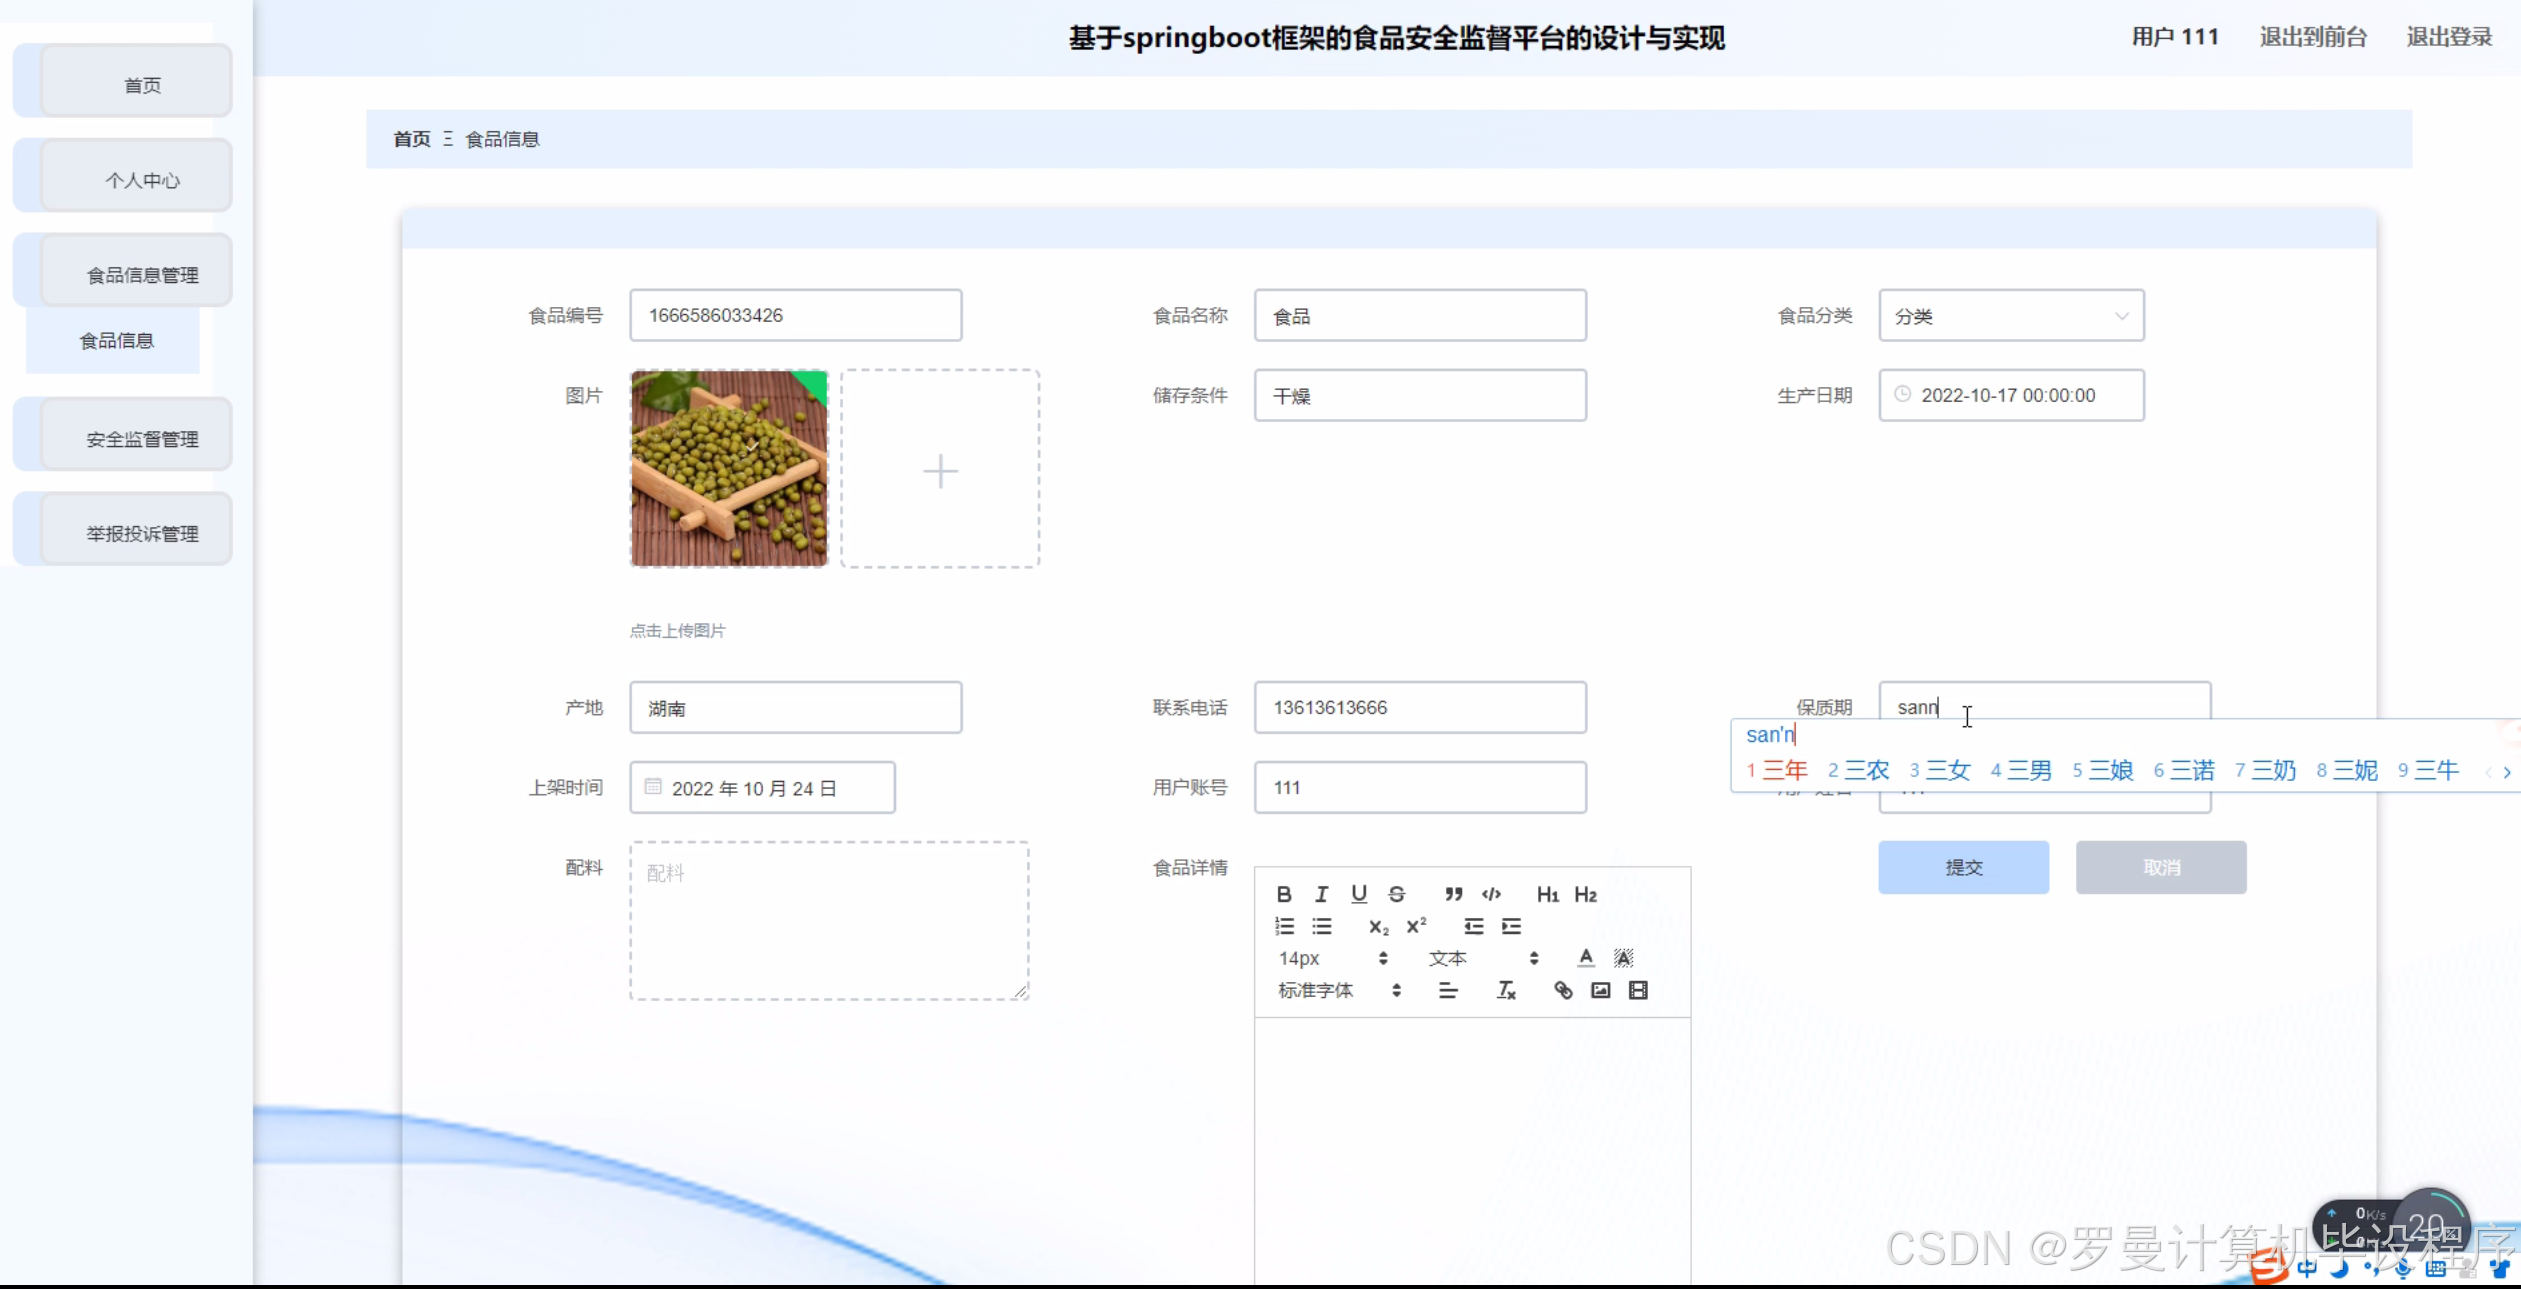
Task: Open the 食品分类 dropdown
Action: [x=2011, y=316]
